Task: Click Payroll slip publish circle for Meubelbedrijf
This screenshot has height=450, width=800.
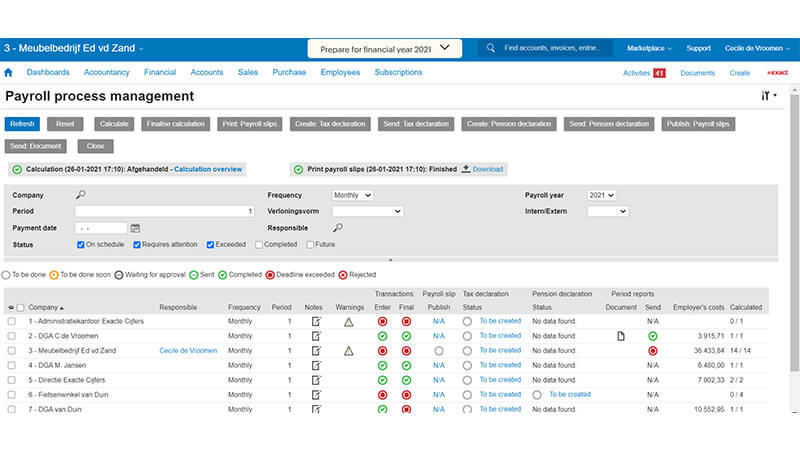Action: pyautogui.click(x=439, y=351)
